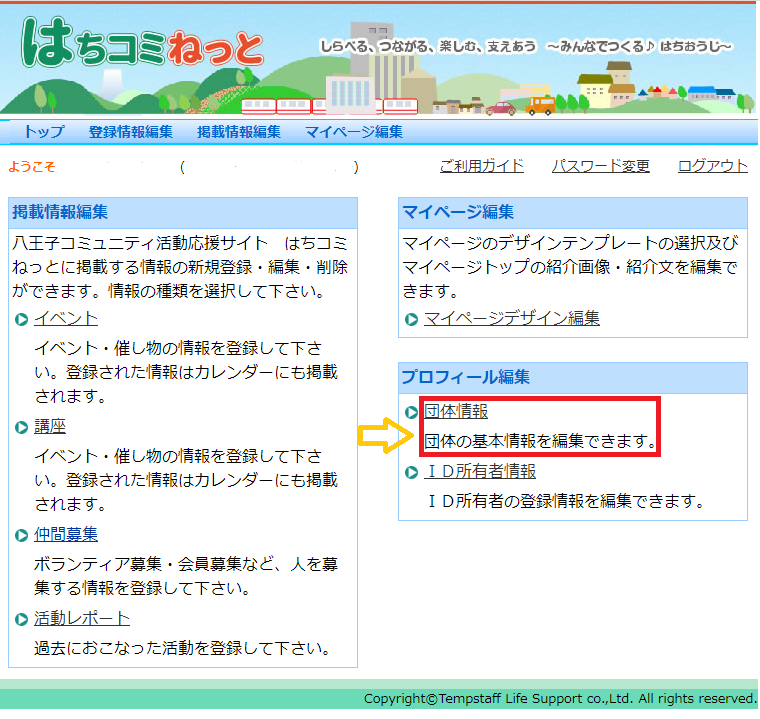
Task: Open 登録情報編集 in the navigation bar
Action: pyautogui.click(x=130, y=132)
